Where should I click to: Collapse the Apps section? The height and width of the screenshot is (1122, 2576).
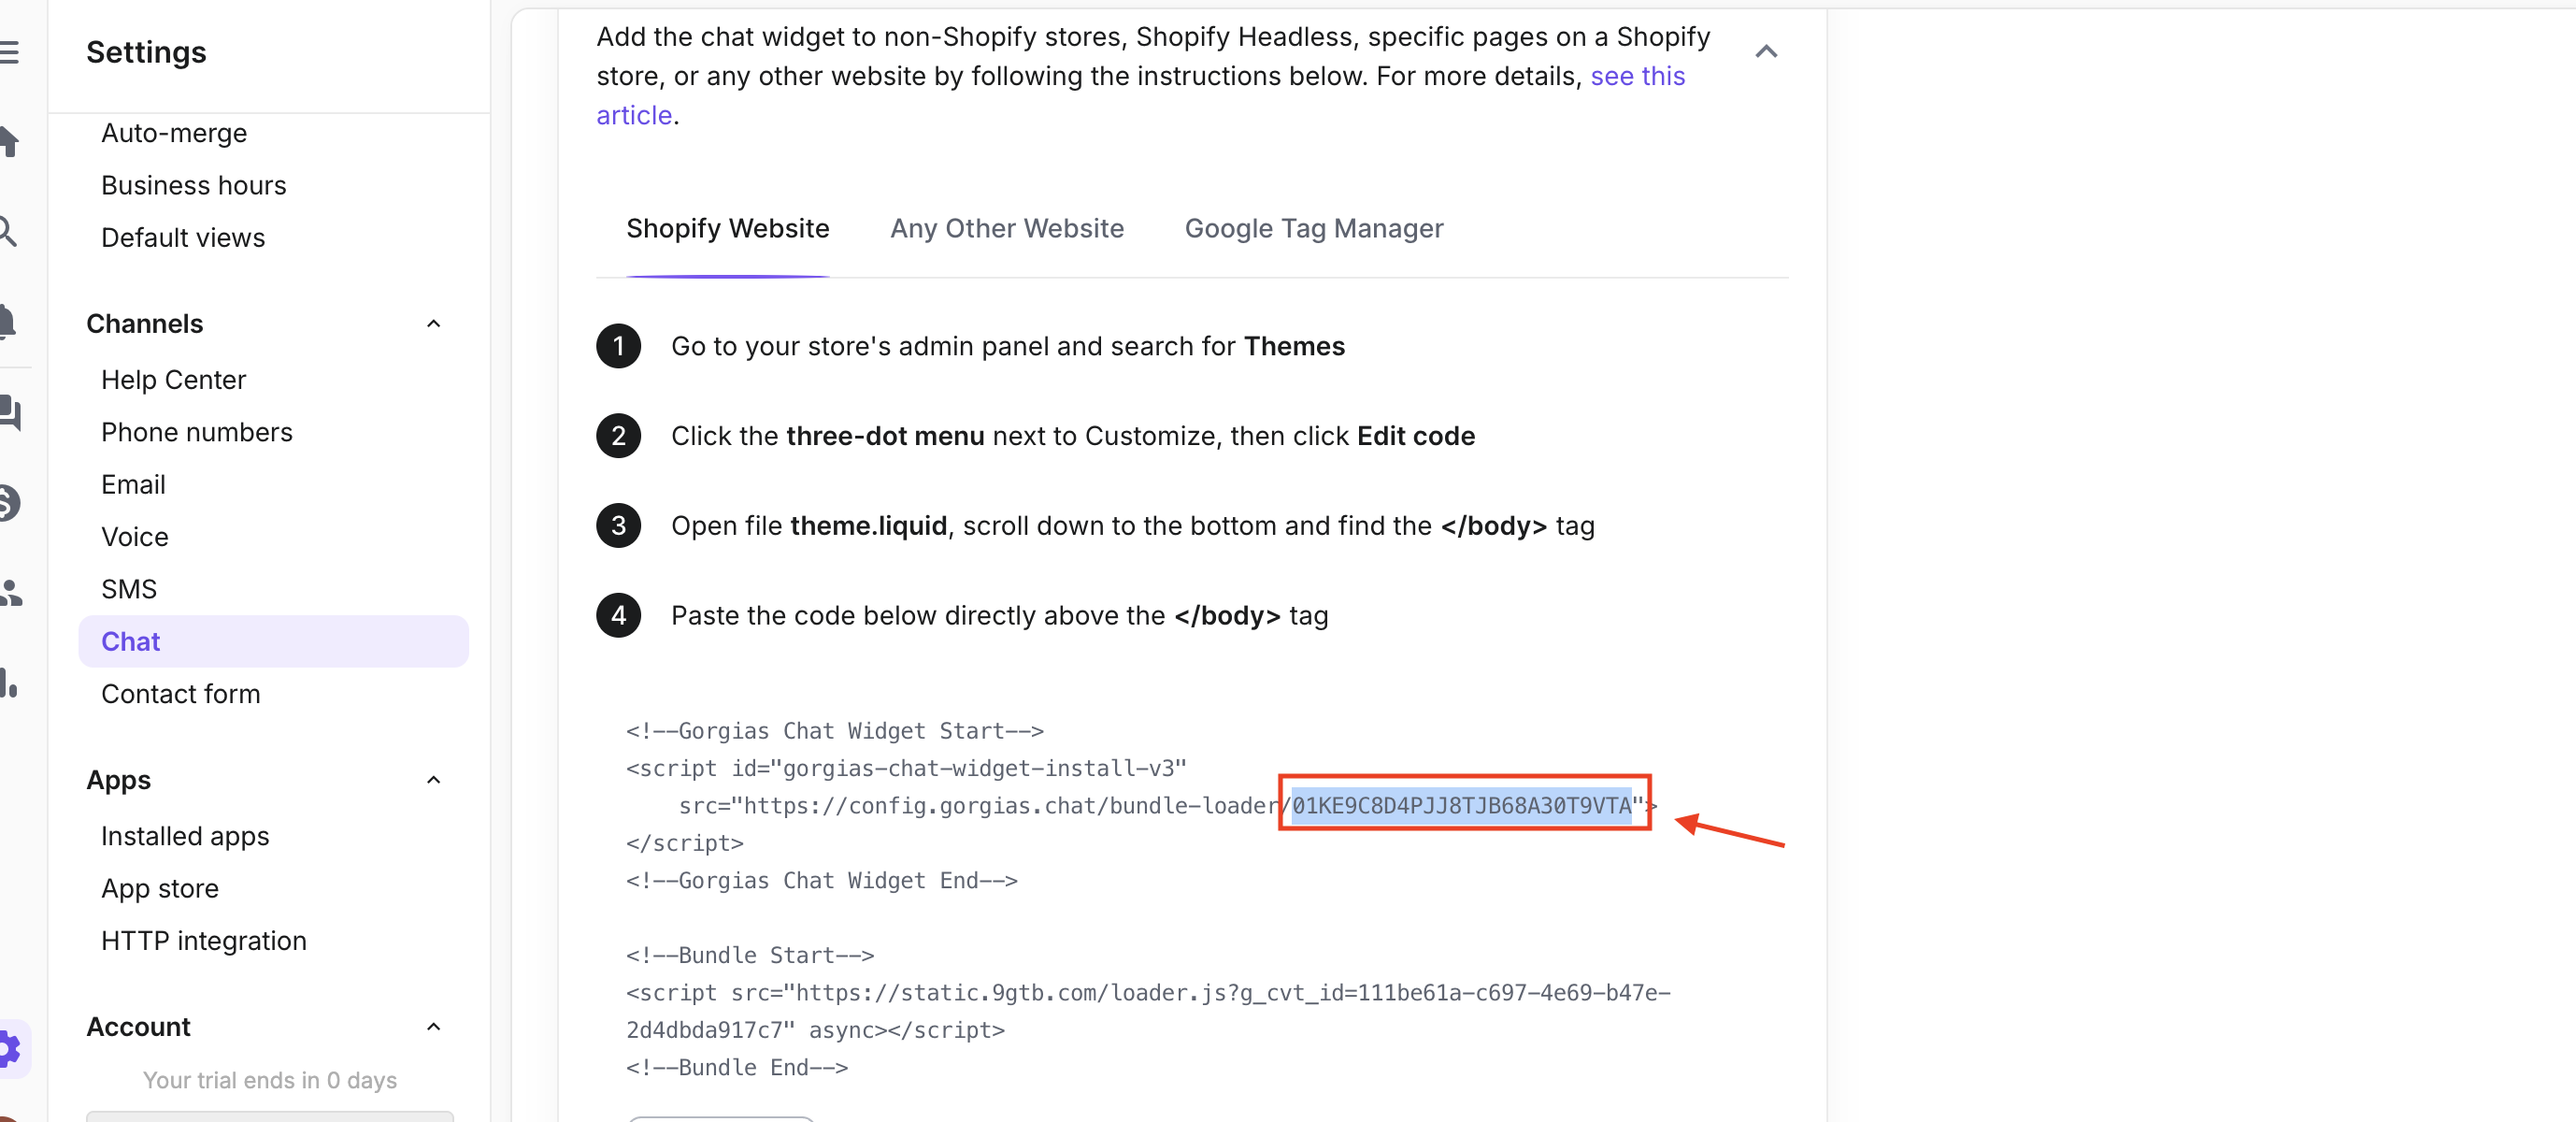click(433, 780)
